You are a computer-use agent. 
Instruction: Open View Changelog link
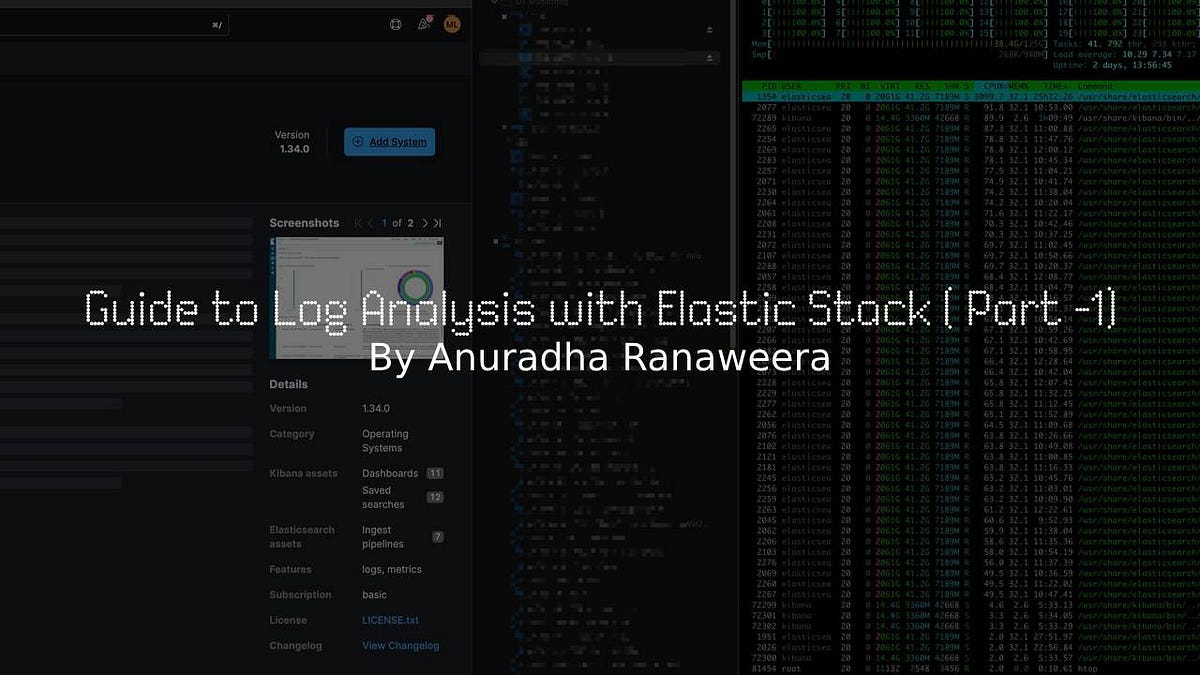[x=399, y=645]
